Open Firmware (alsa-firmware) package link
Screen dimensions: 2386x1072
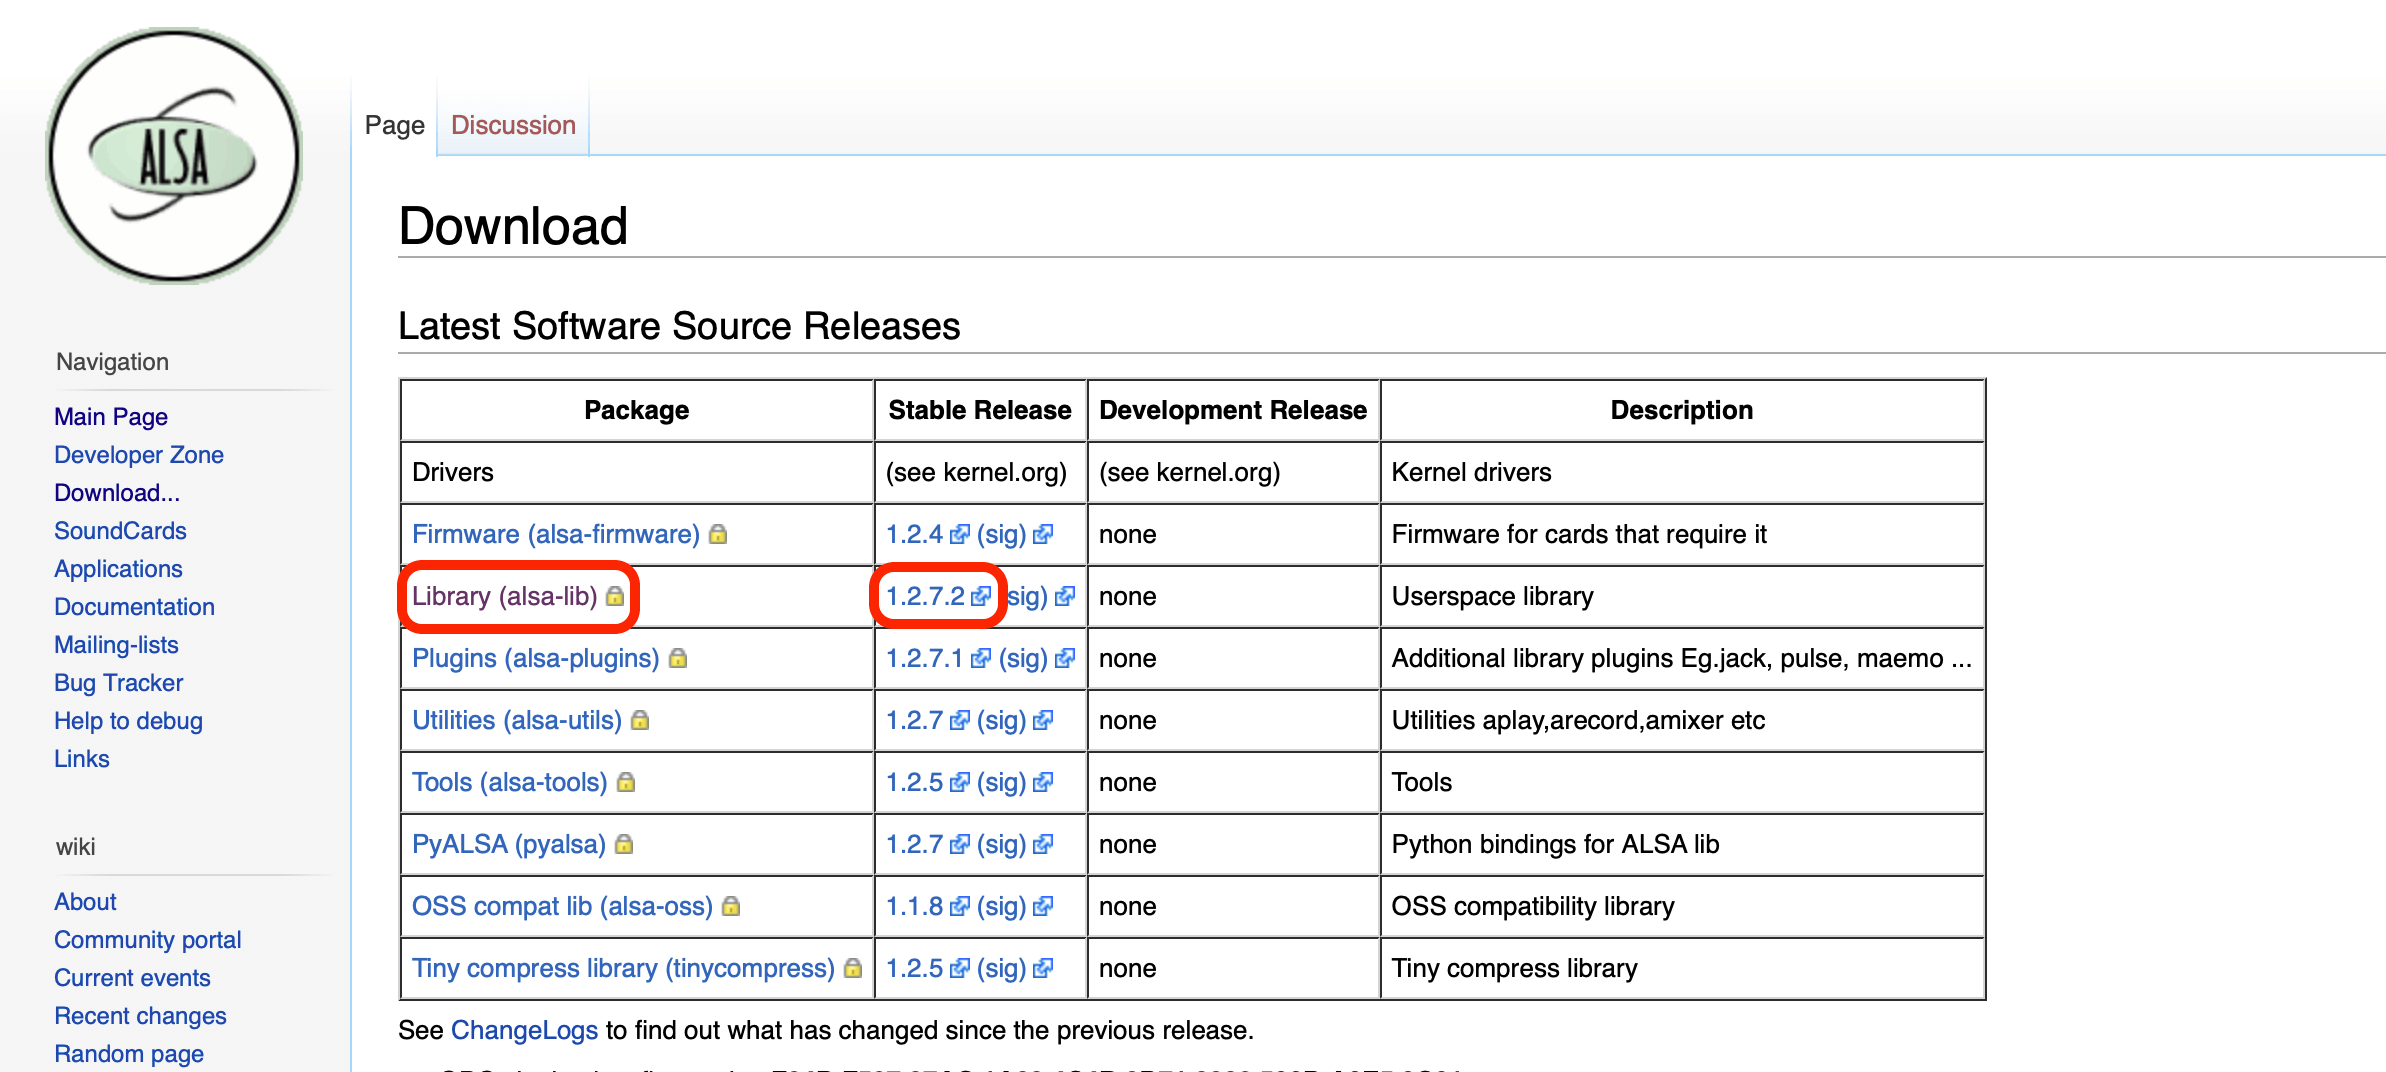point(556,535)
